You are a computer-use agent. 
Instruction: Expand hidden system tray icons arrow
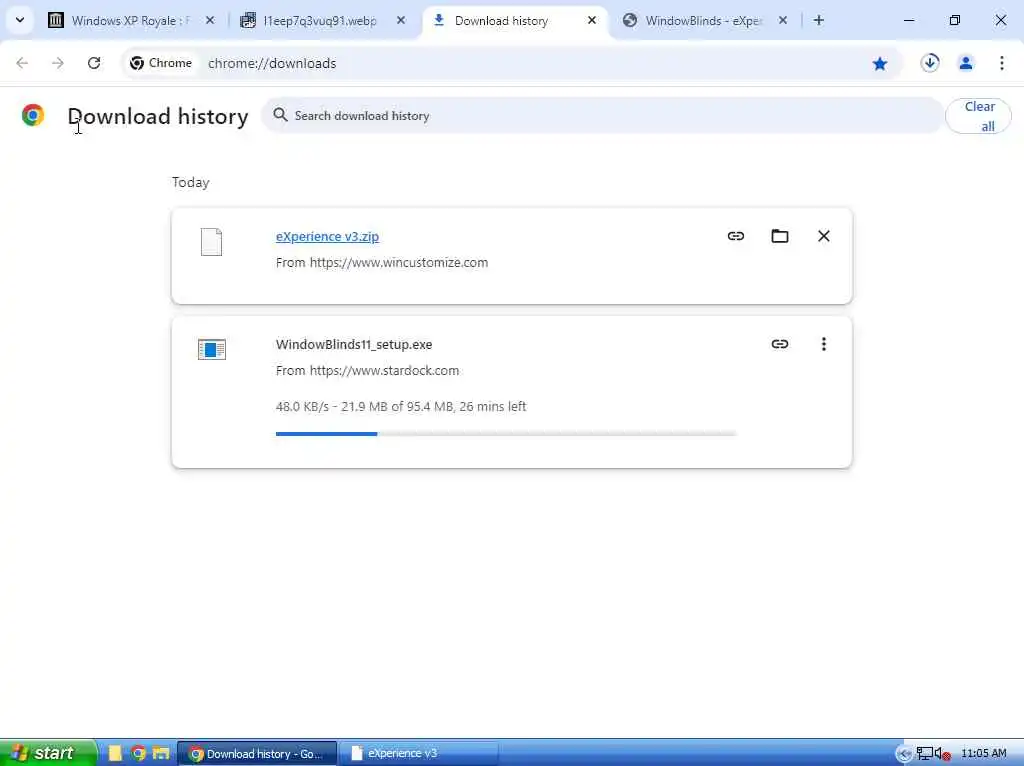[904, 754]
